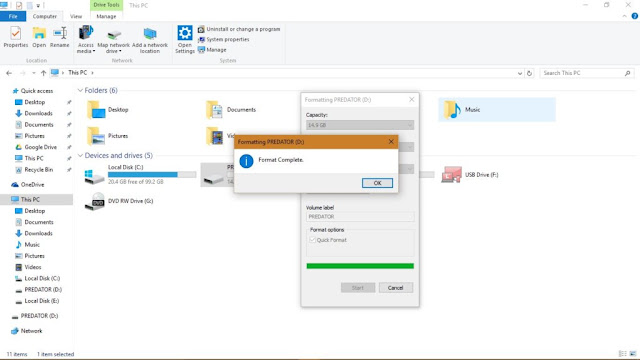Open the address bar history dropdown
Image resolution: width=640 pixels, height=360 pixels.
click(x=520, y=73)
